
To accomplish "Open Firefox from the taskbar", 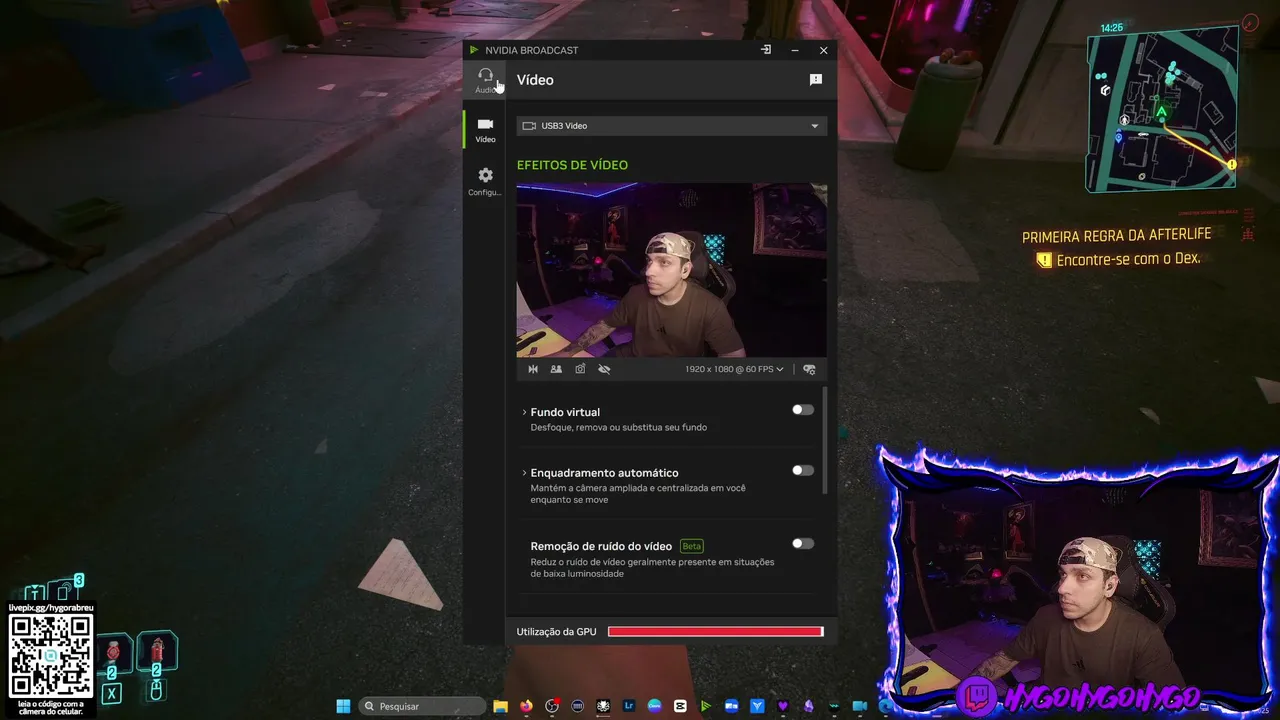I will point(526,706).
